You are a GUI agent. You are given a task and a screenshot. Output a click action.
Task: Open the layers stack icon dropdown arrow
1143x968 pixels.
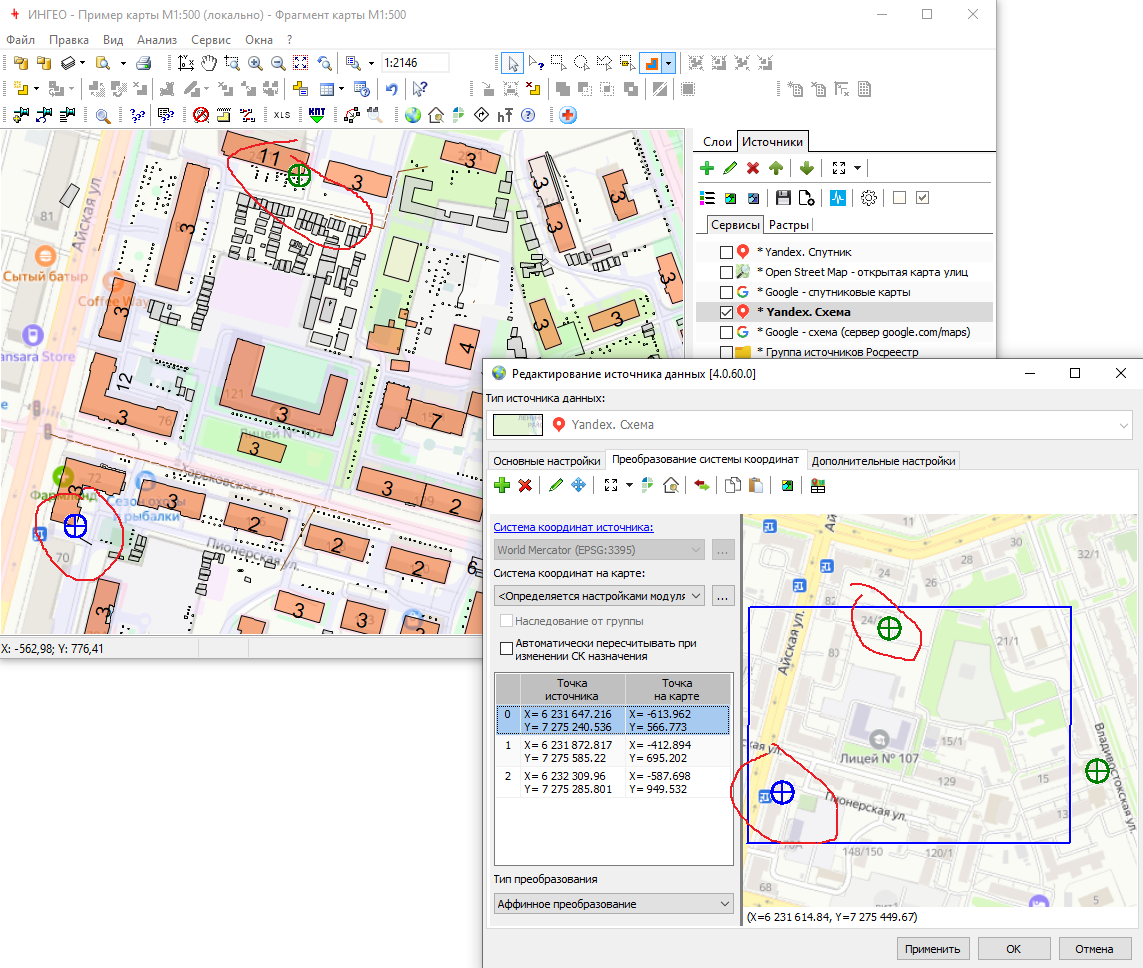(82, 63)
